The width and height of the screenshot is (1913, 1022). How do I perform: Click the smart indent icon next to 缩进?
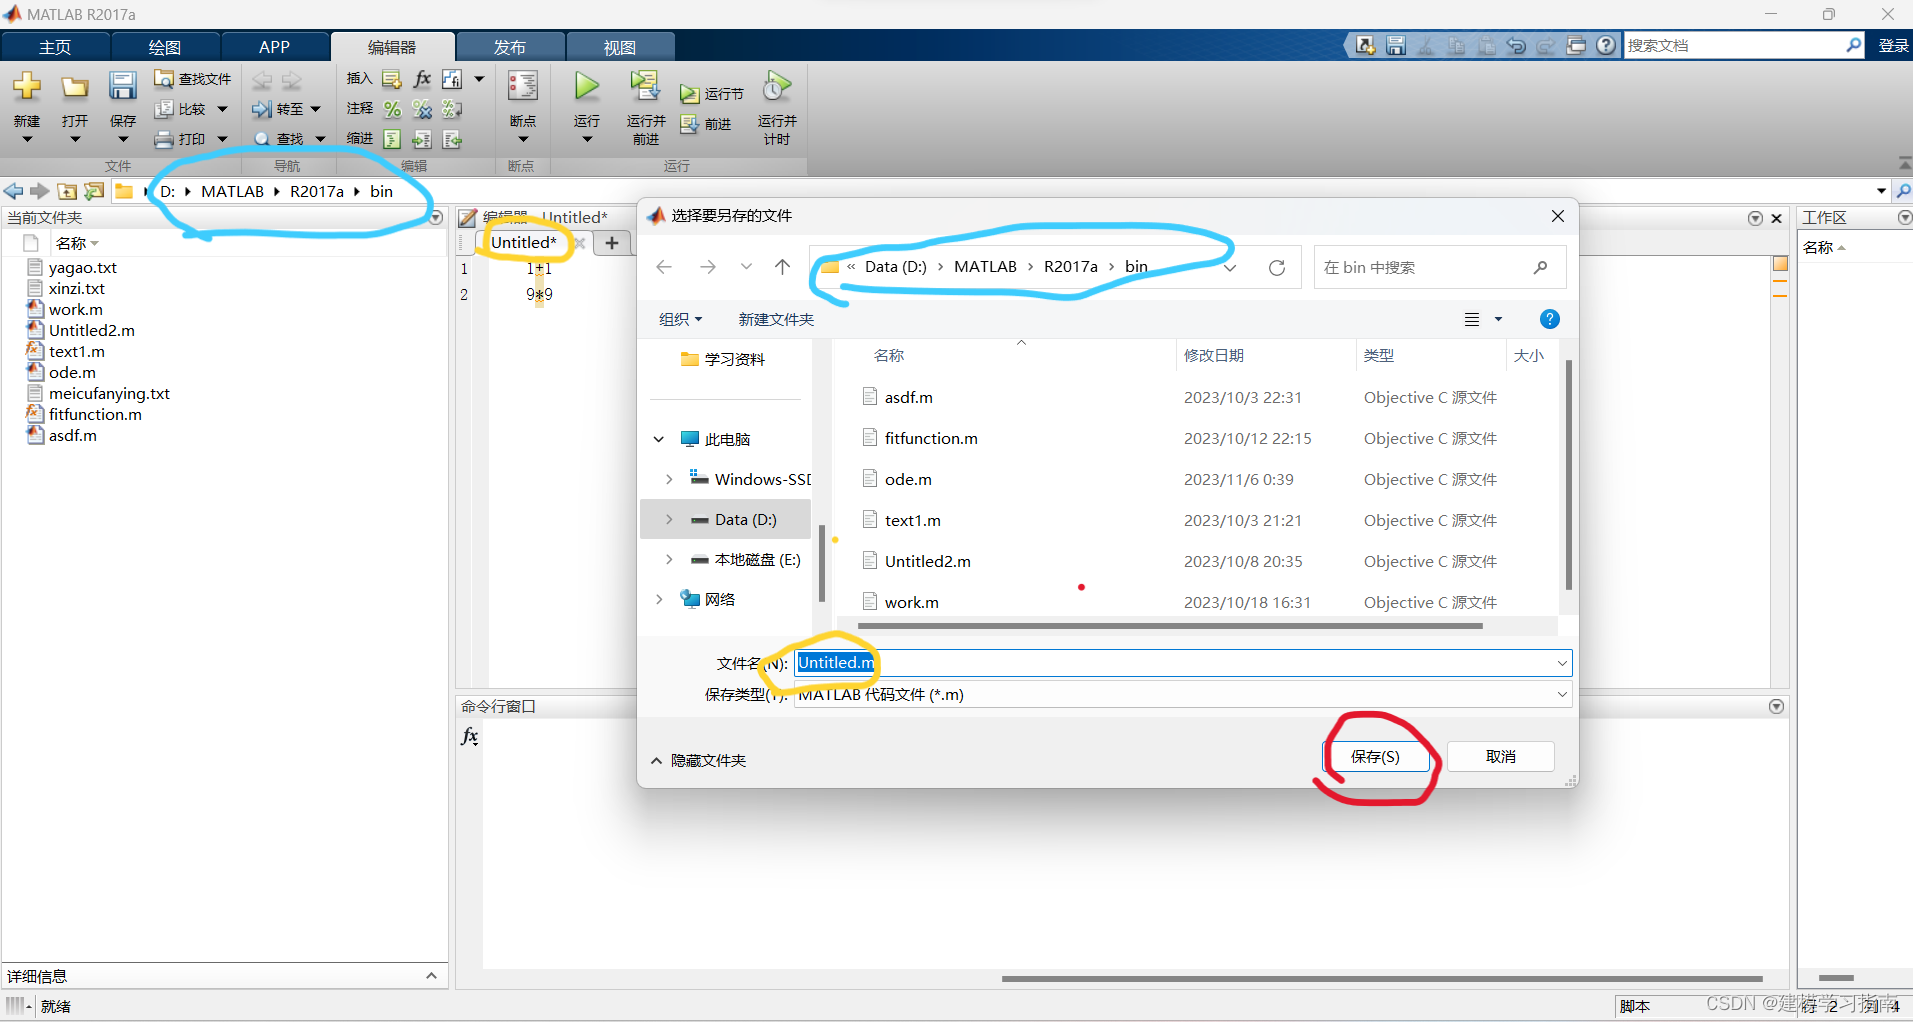[392, 139]
